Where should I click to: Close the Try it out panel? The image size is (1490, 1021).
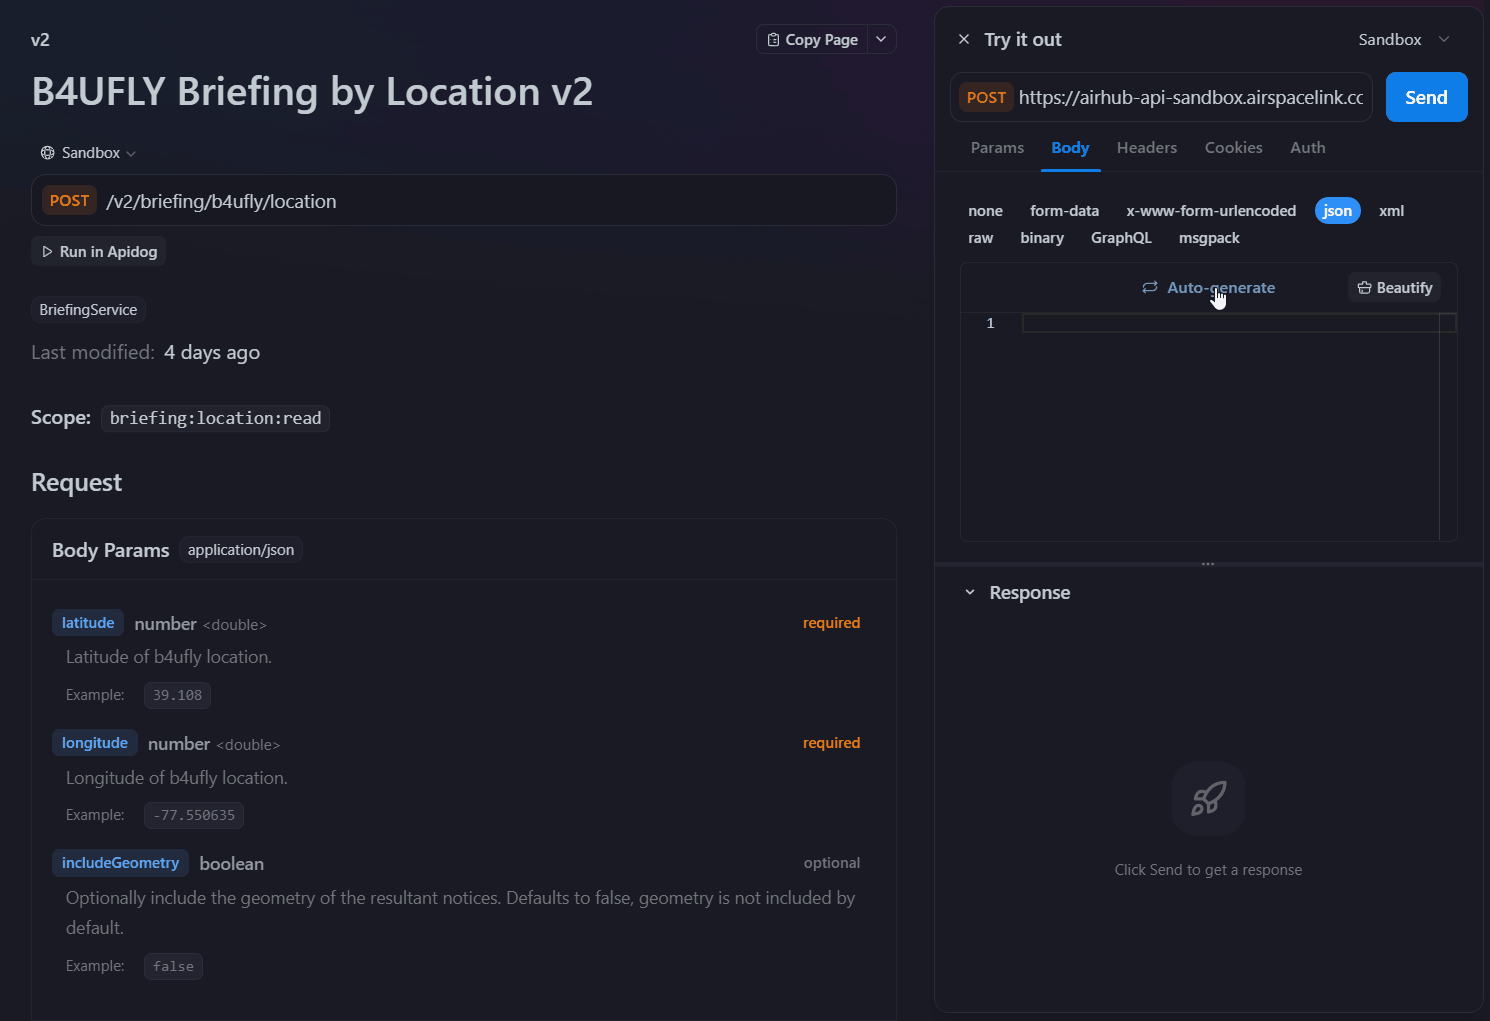click(963, 38)
